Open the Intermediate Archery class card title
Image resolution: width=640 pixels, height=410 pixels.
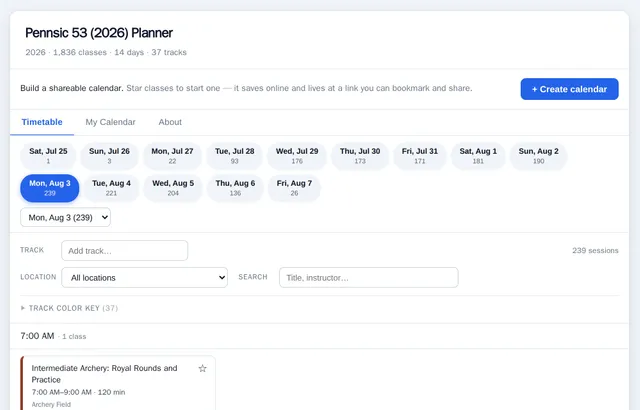click(x=104, y=374)
